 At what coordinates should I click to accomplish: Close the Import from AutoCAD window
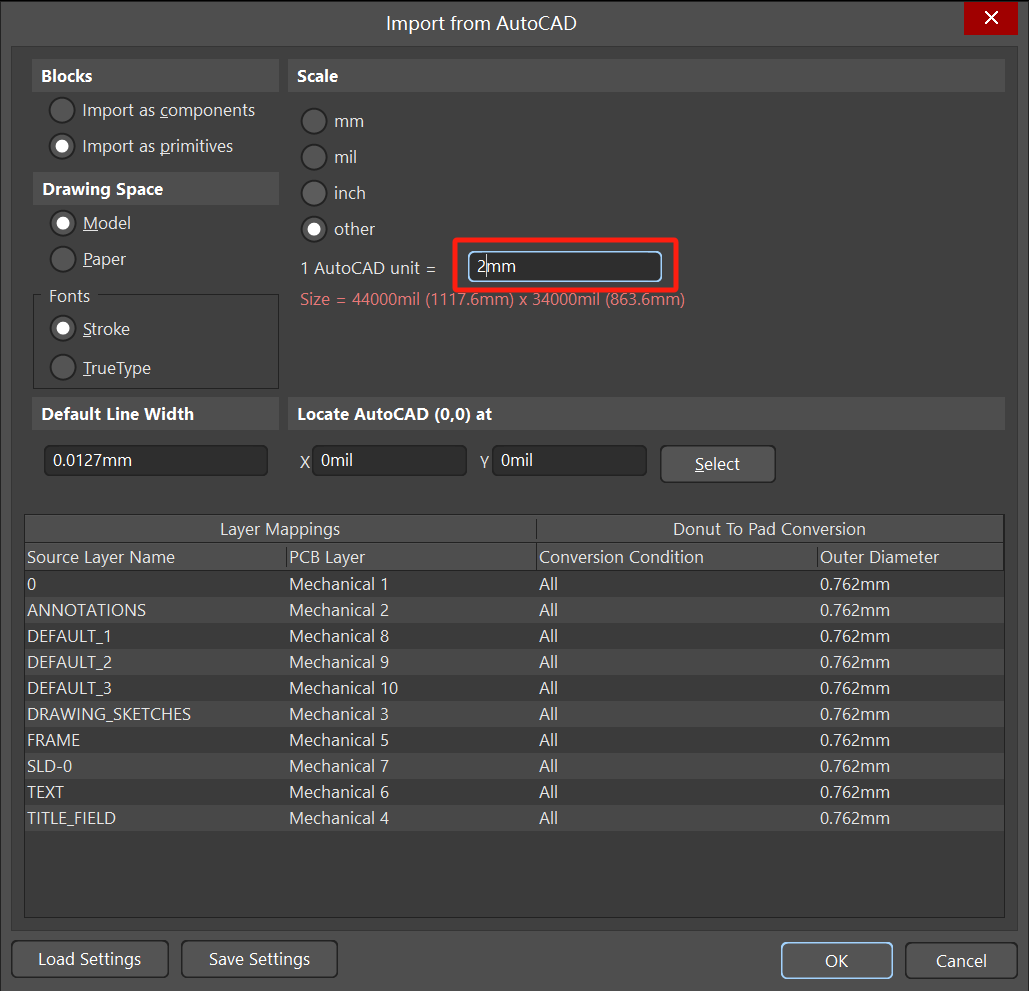click(991, 18)
